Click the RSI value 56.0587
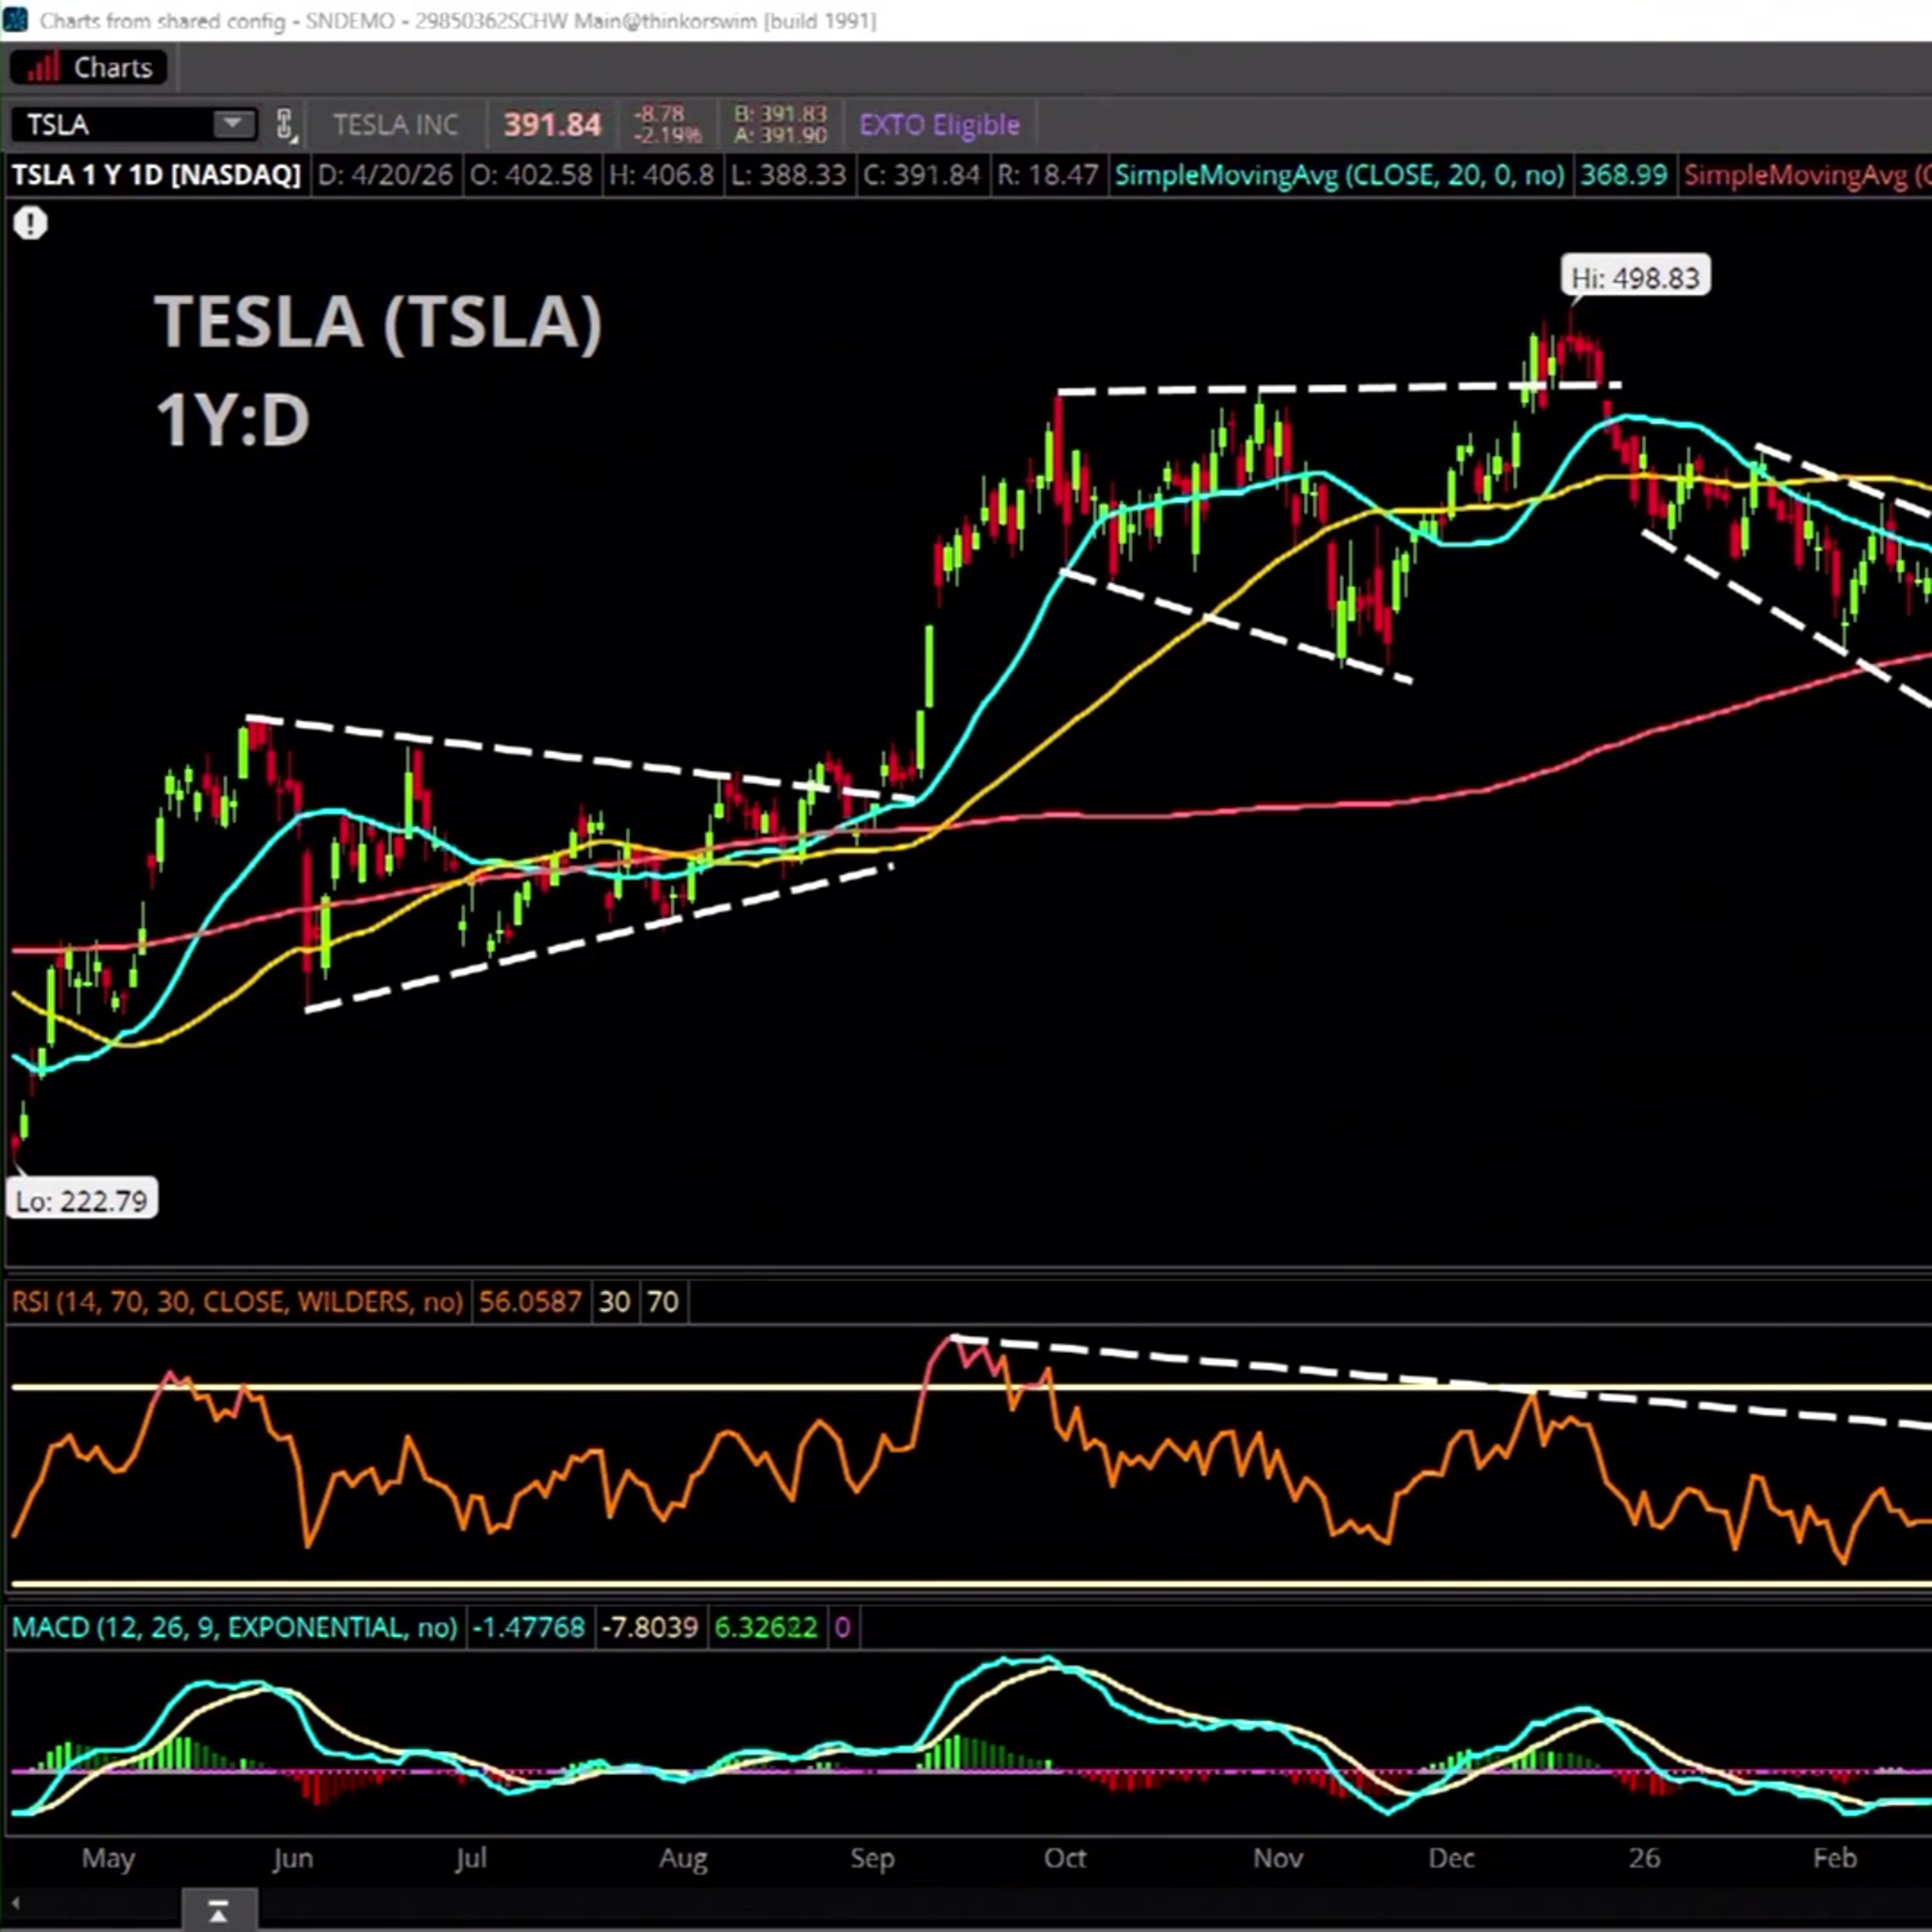This screenshot has width=1932, height=1932. coord(530,1301)
